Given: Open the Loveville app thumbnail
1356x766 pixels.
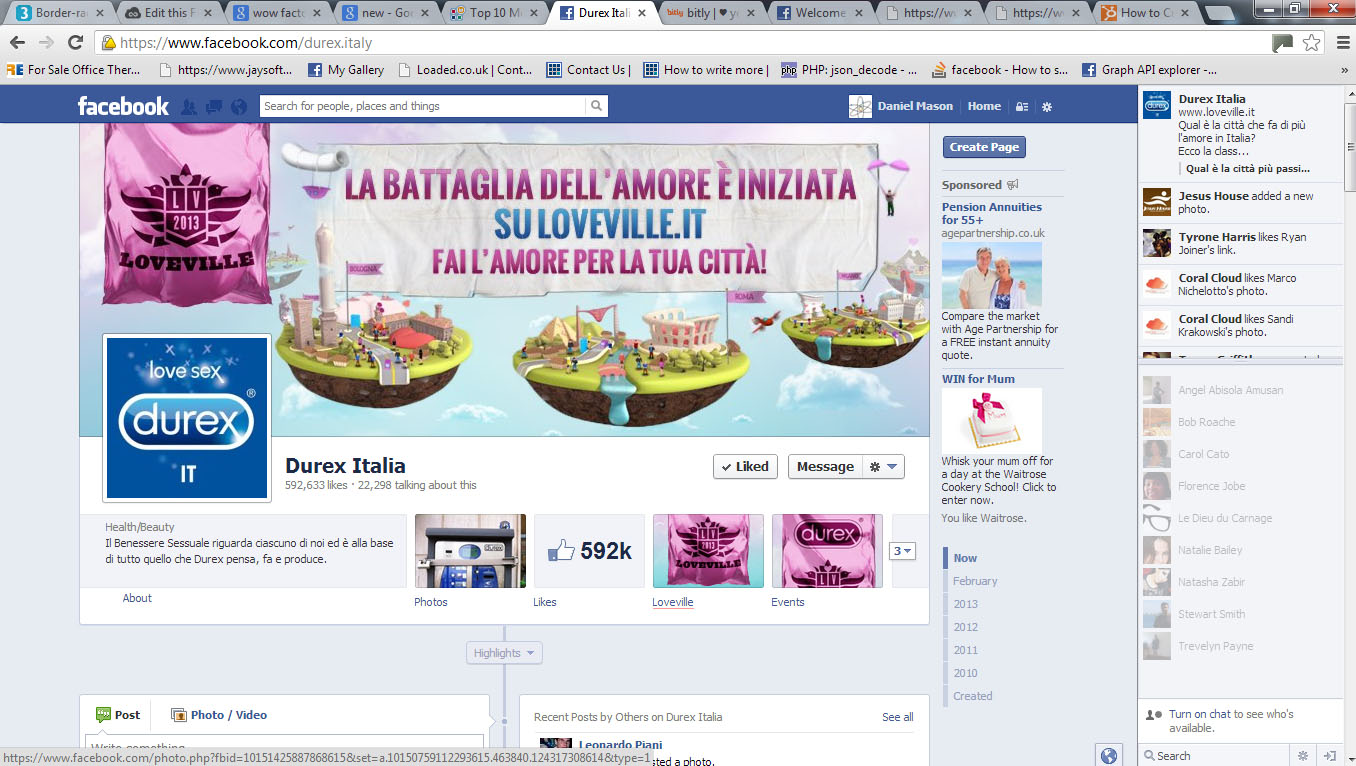Looking at the screenshot, I should point(708,551).
